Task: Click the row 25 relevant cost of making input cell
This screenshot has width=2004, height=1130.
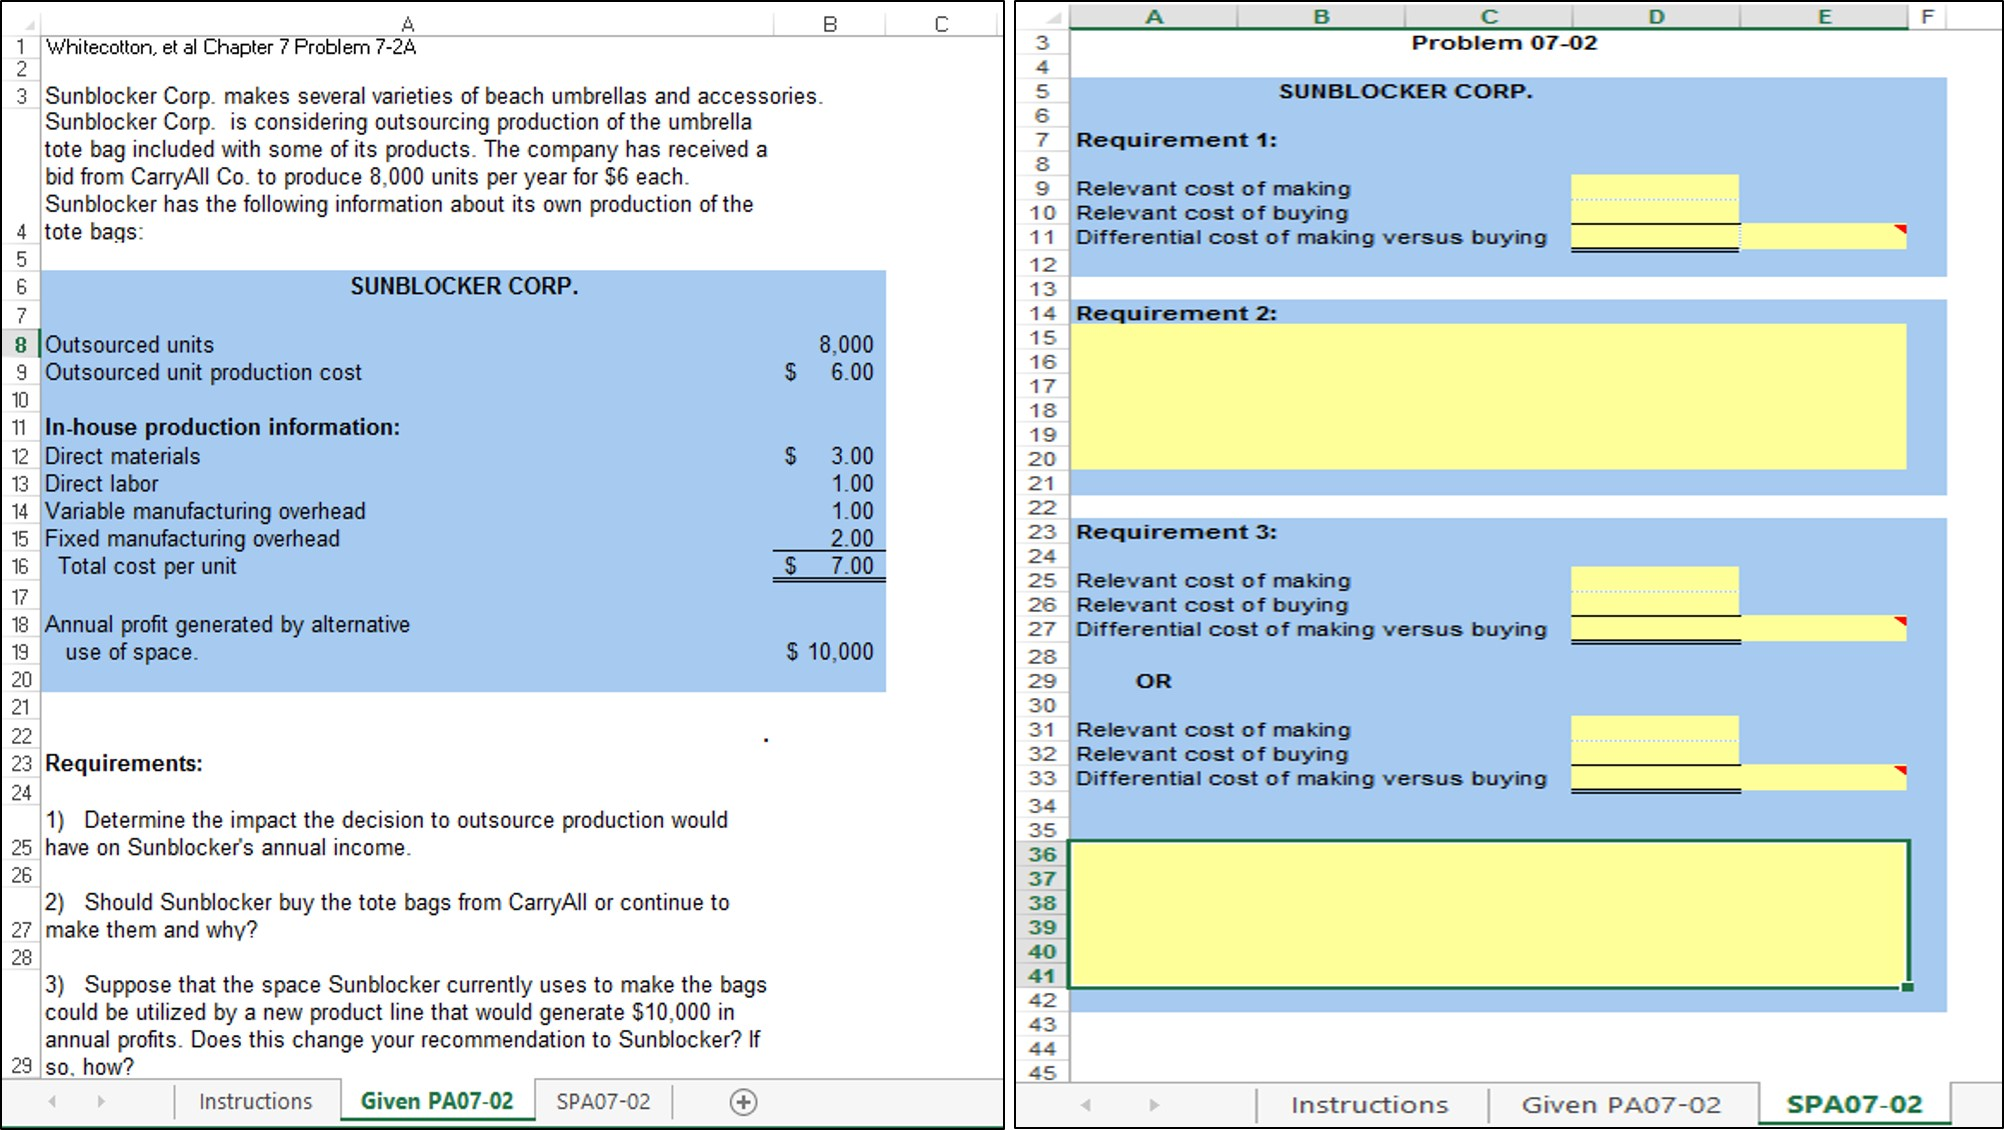Action: coord(1655,580)
